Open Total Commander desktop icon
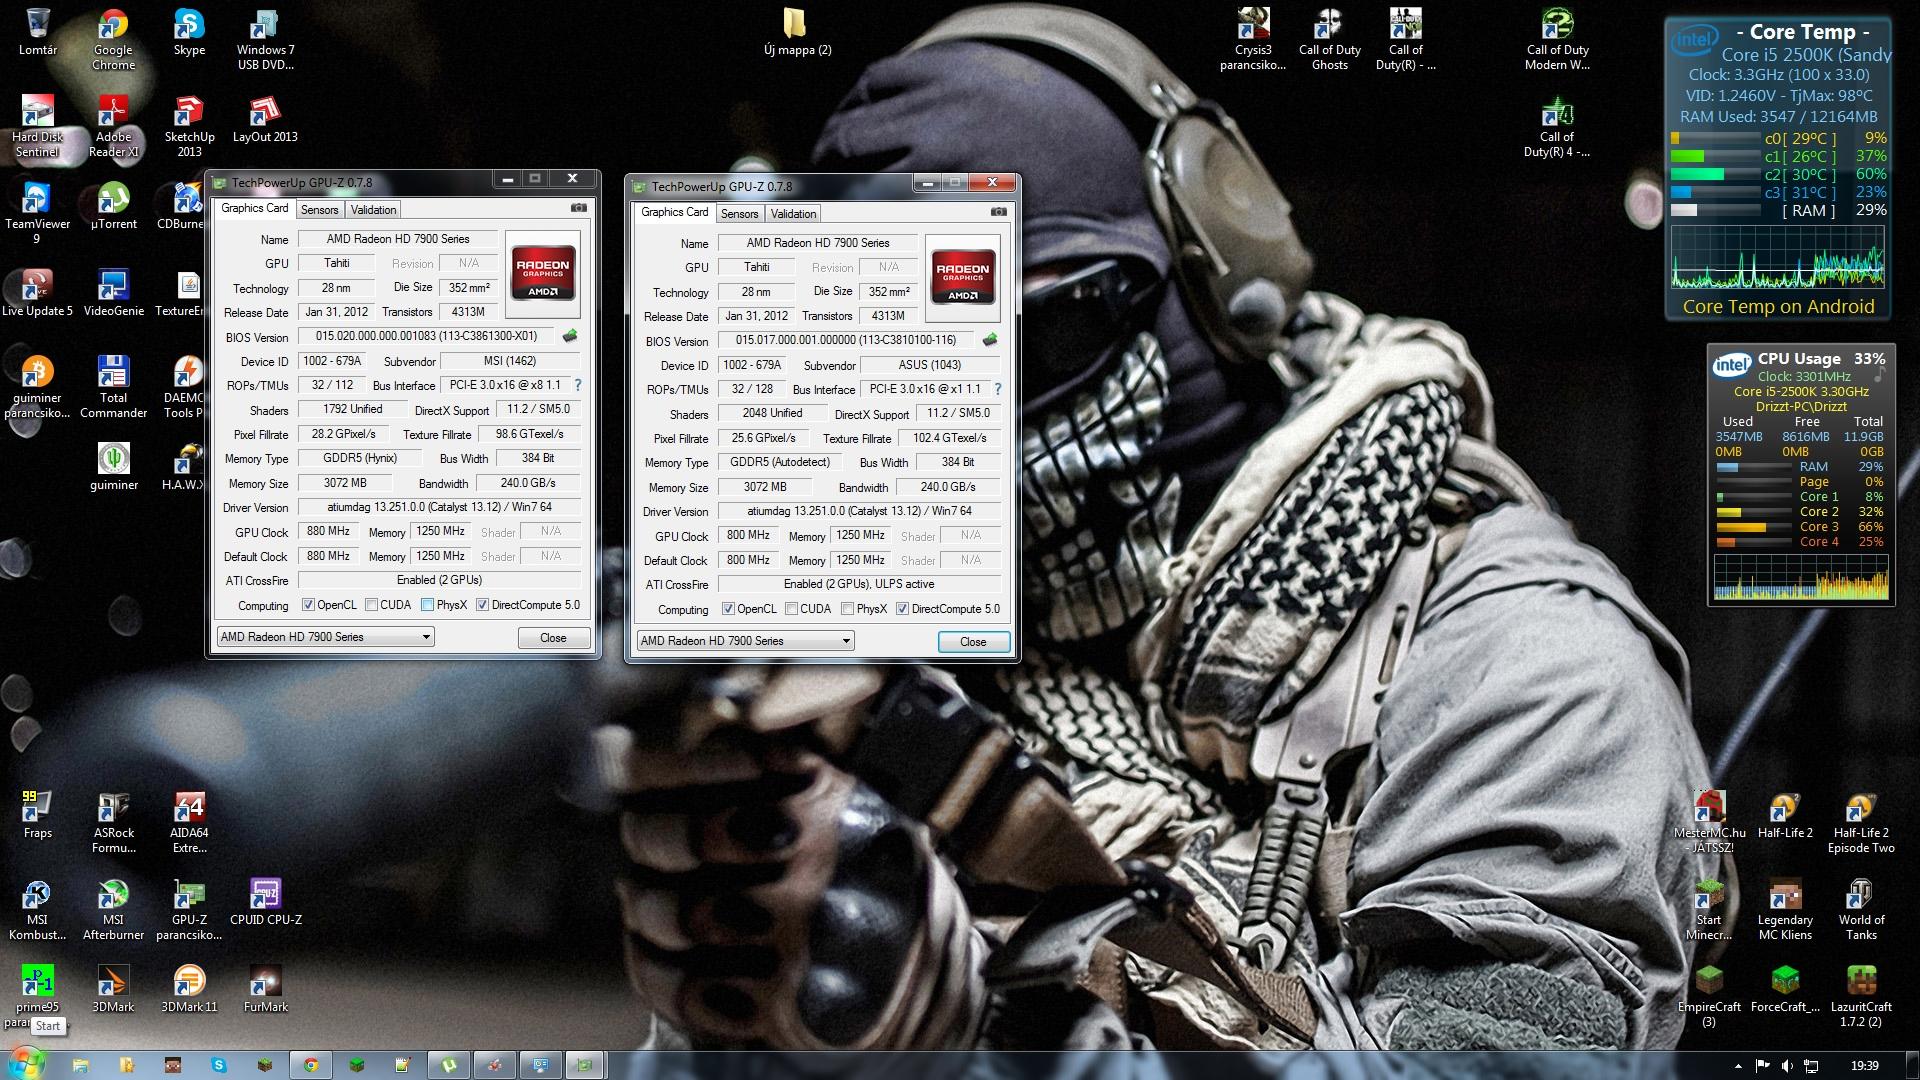This screenshot has width=1920, height=1080. (x=113, y=388)
